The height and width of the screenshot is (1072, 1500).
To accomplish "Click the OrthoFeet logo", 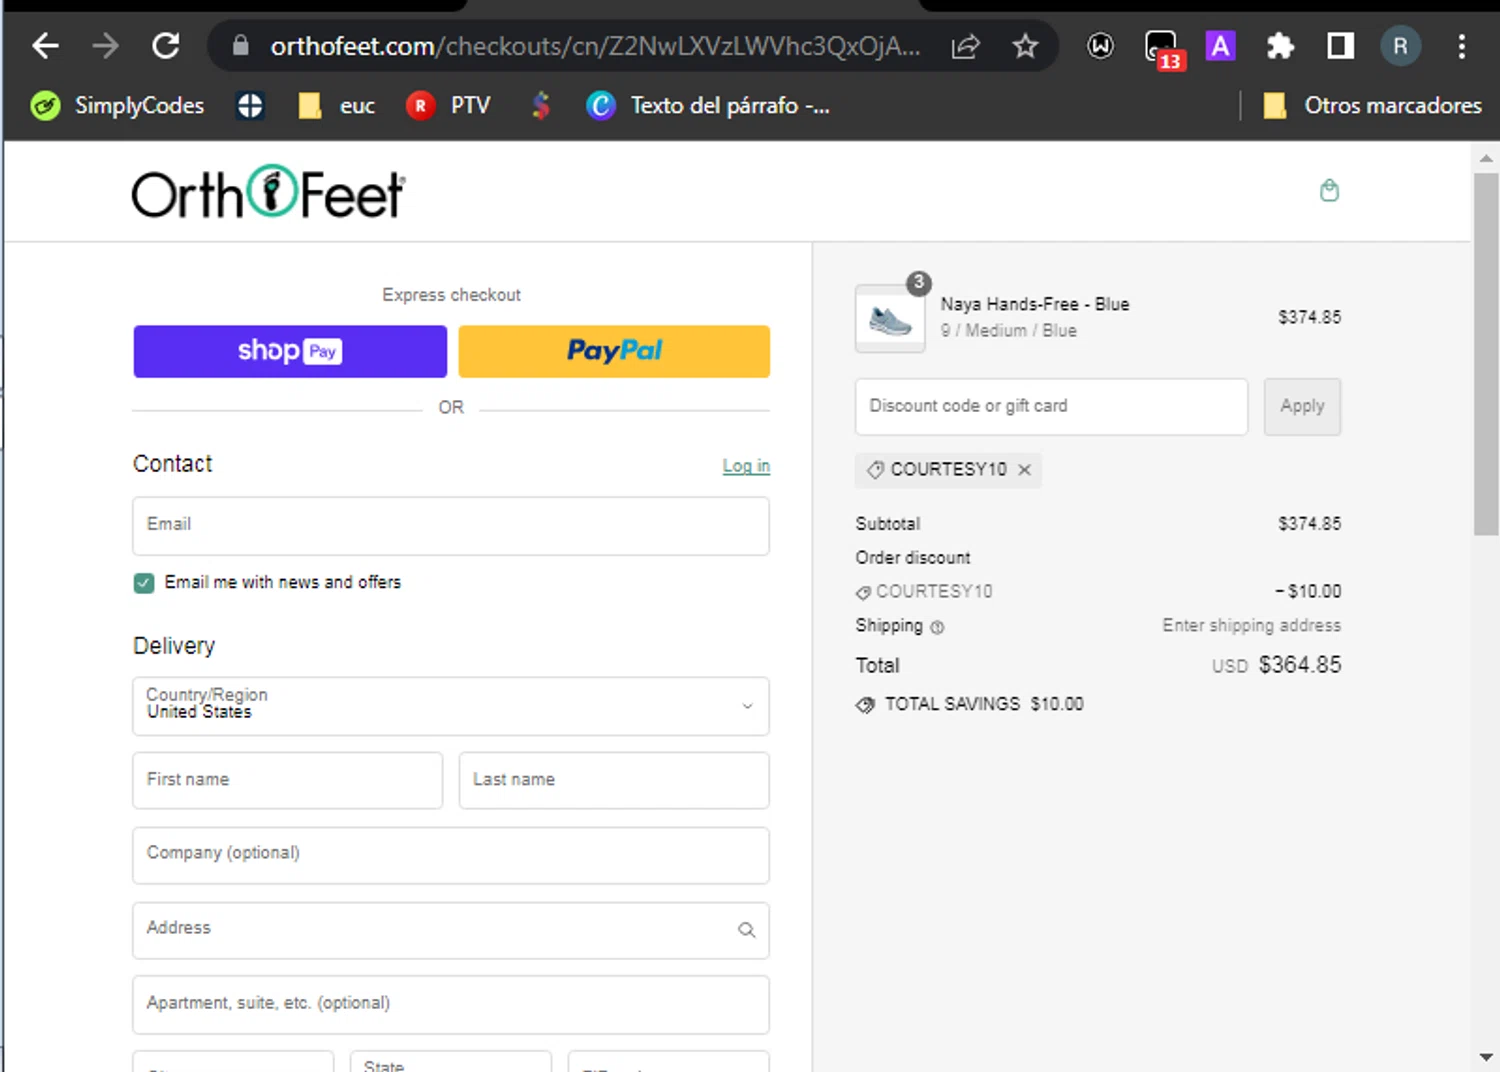I will coord(268,192).
